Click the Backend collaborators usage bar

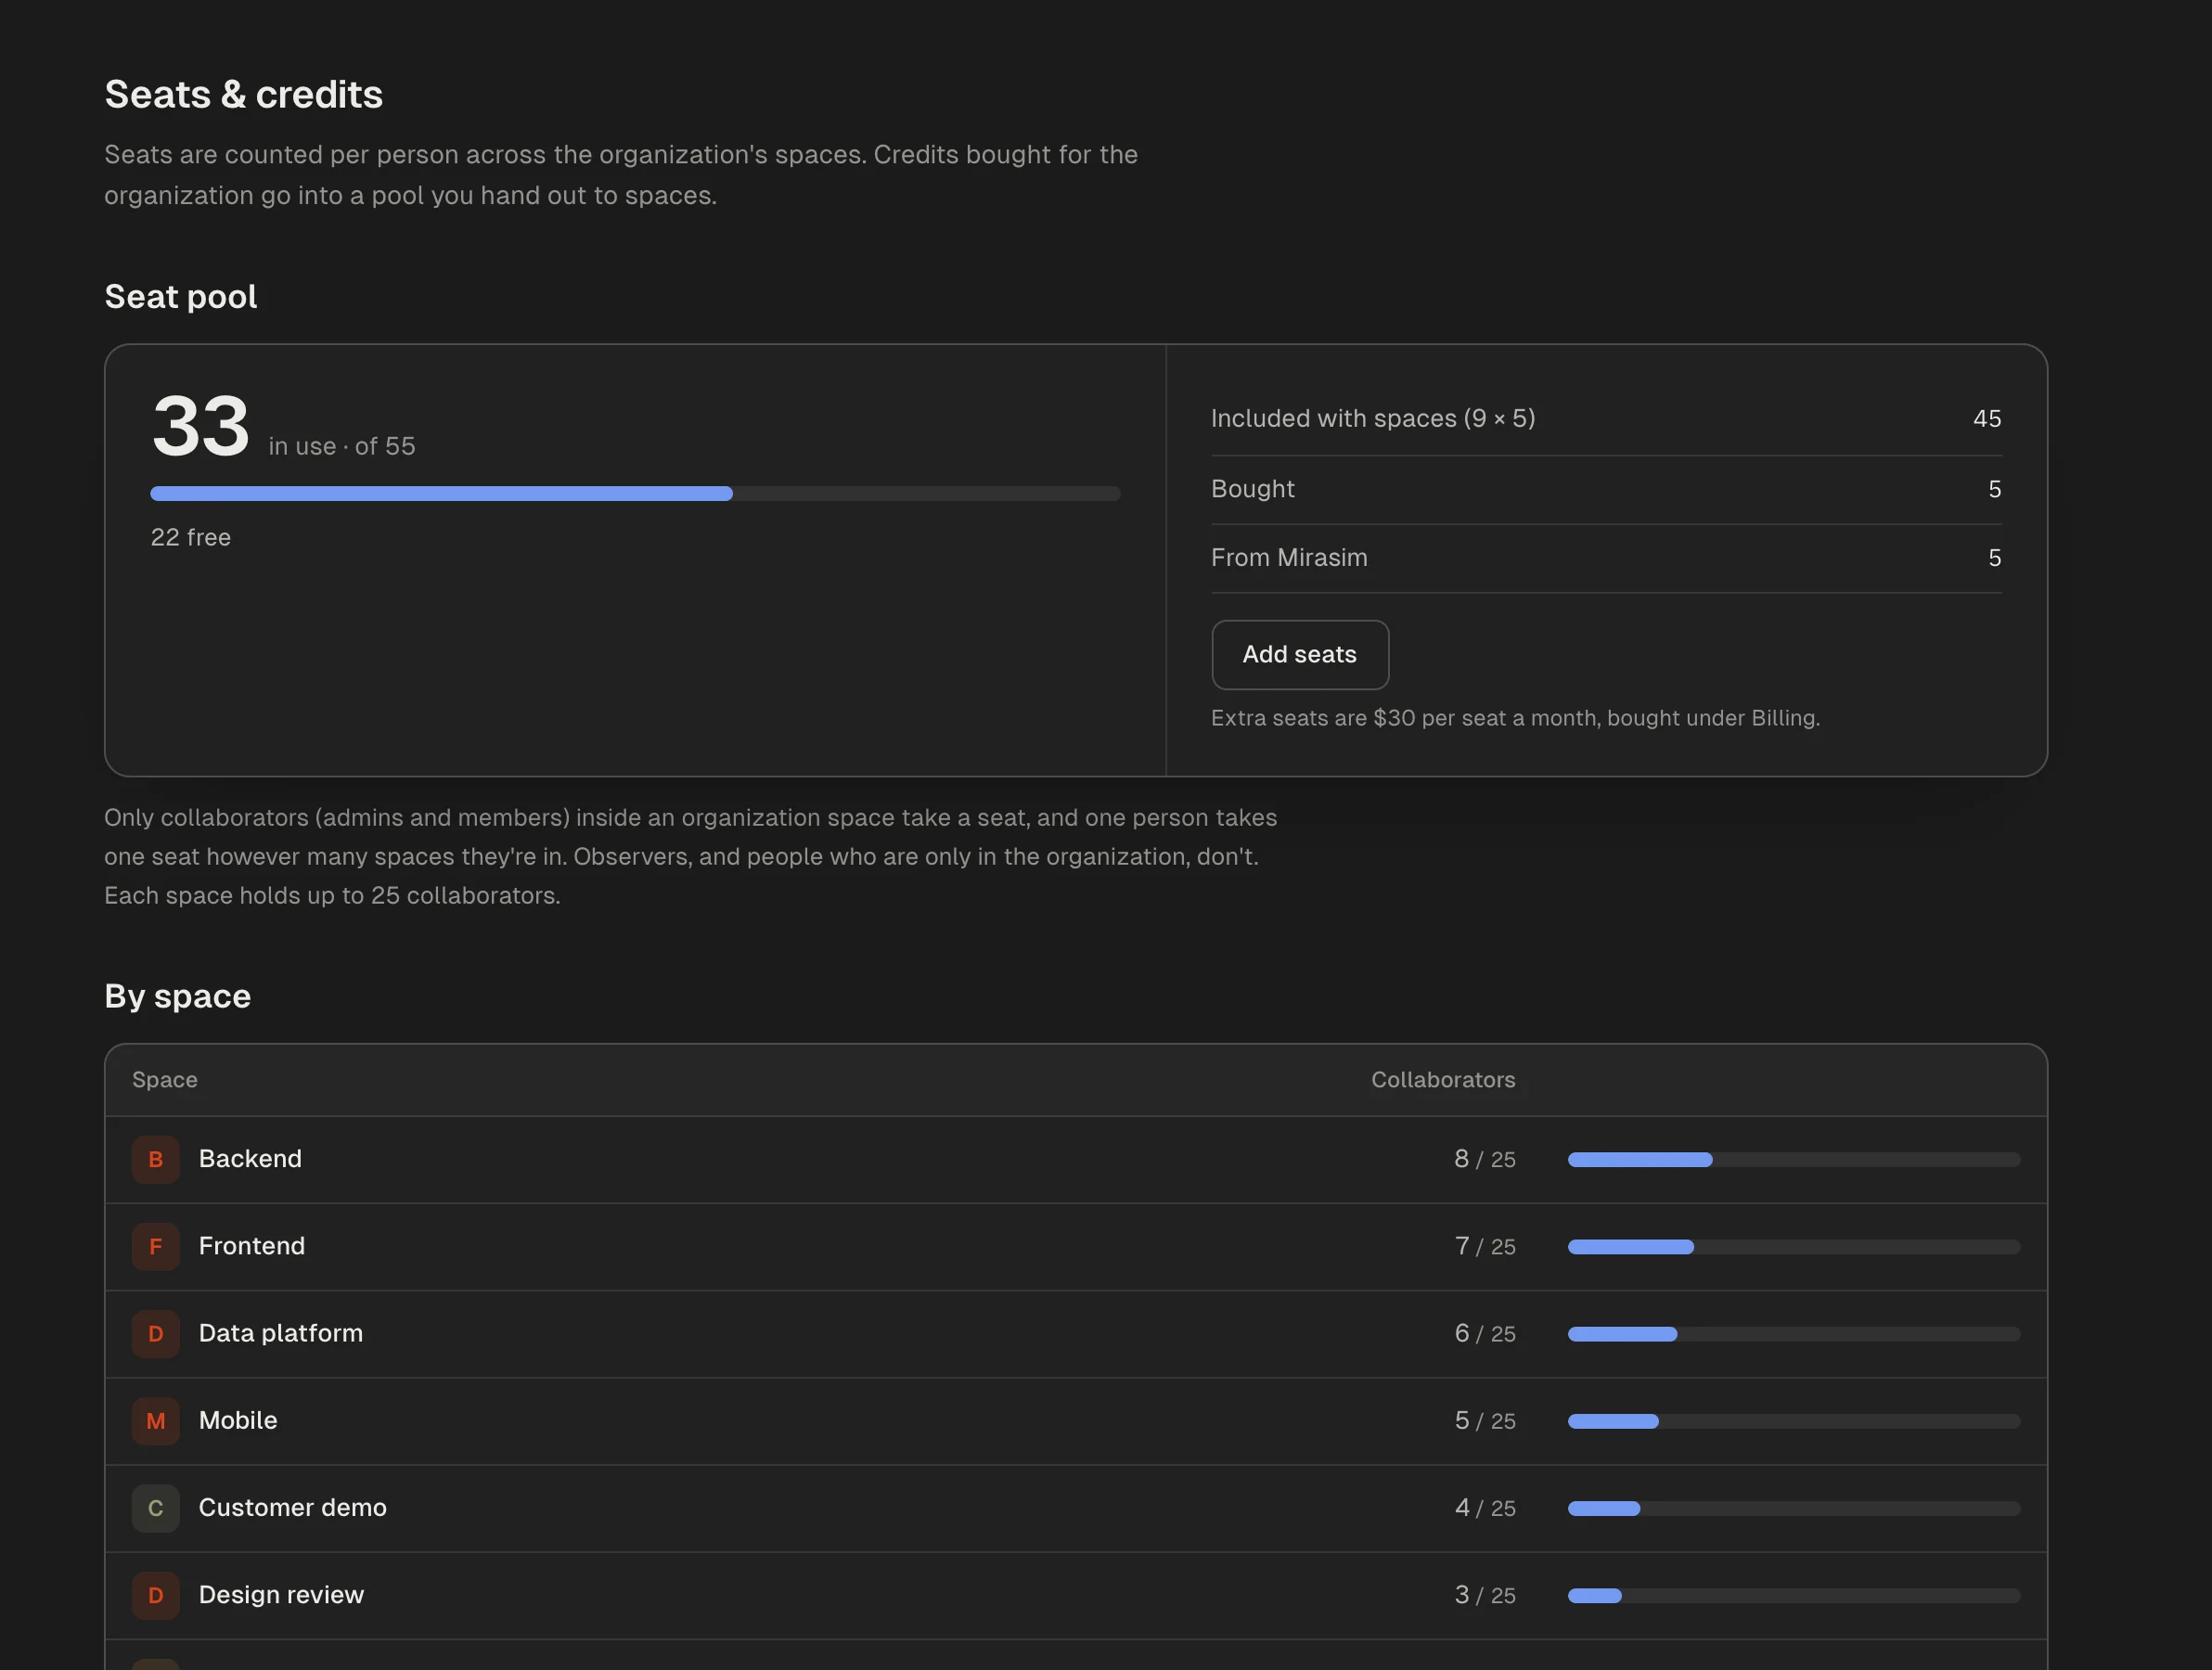pyautogui.click(x=1793, y=1159)
